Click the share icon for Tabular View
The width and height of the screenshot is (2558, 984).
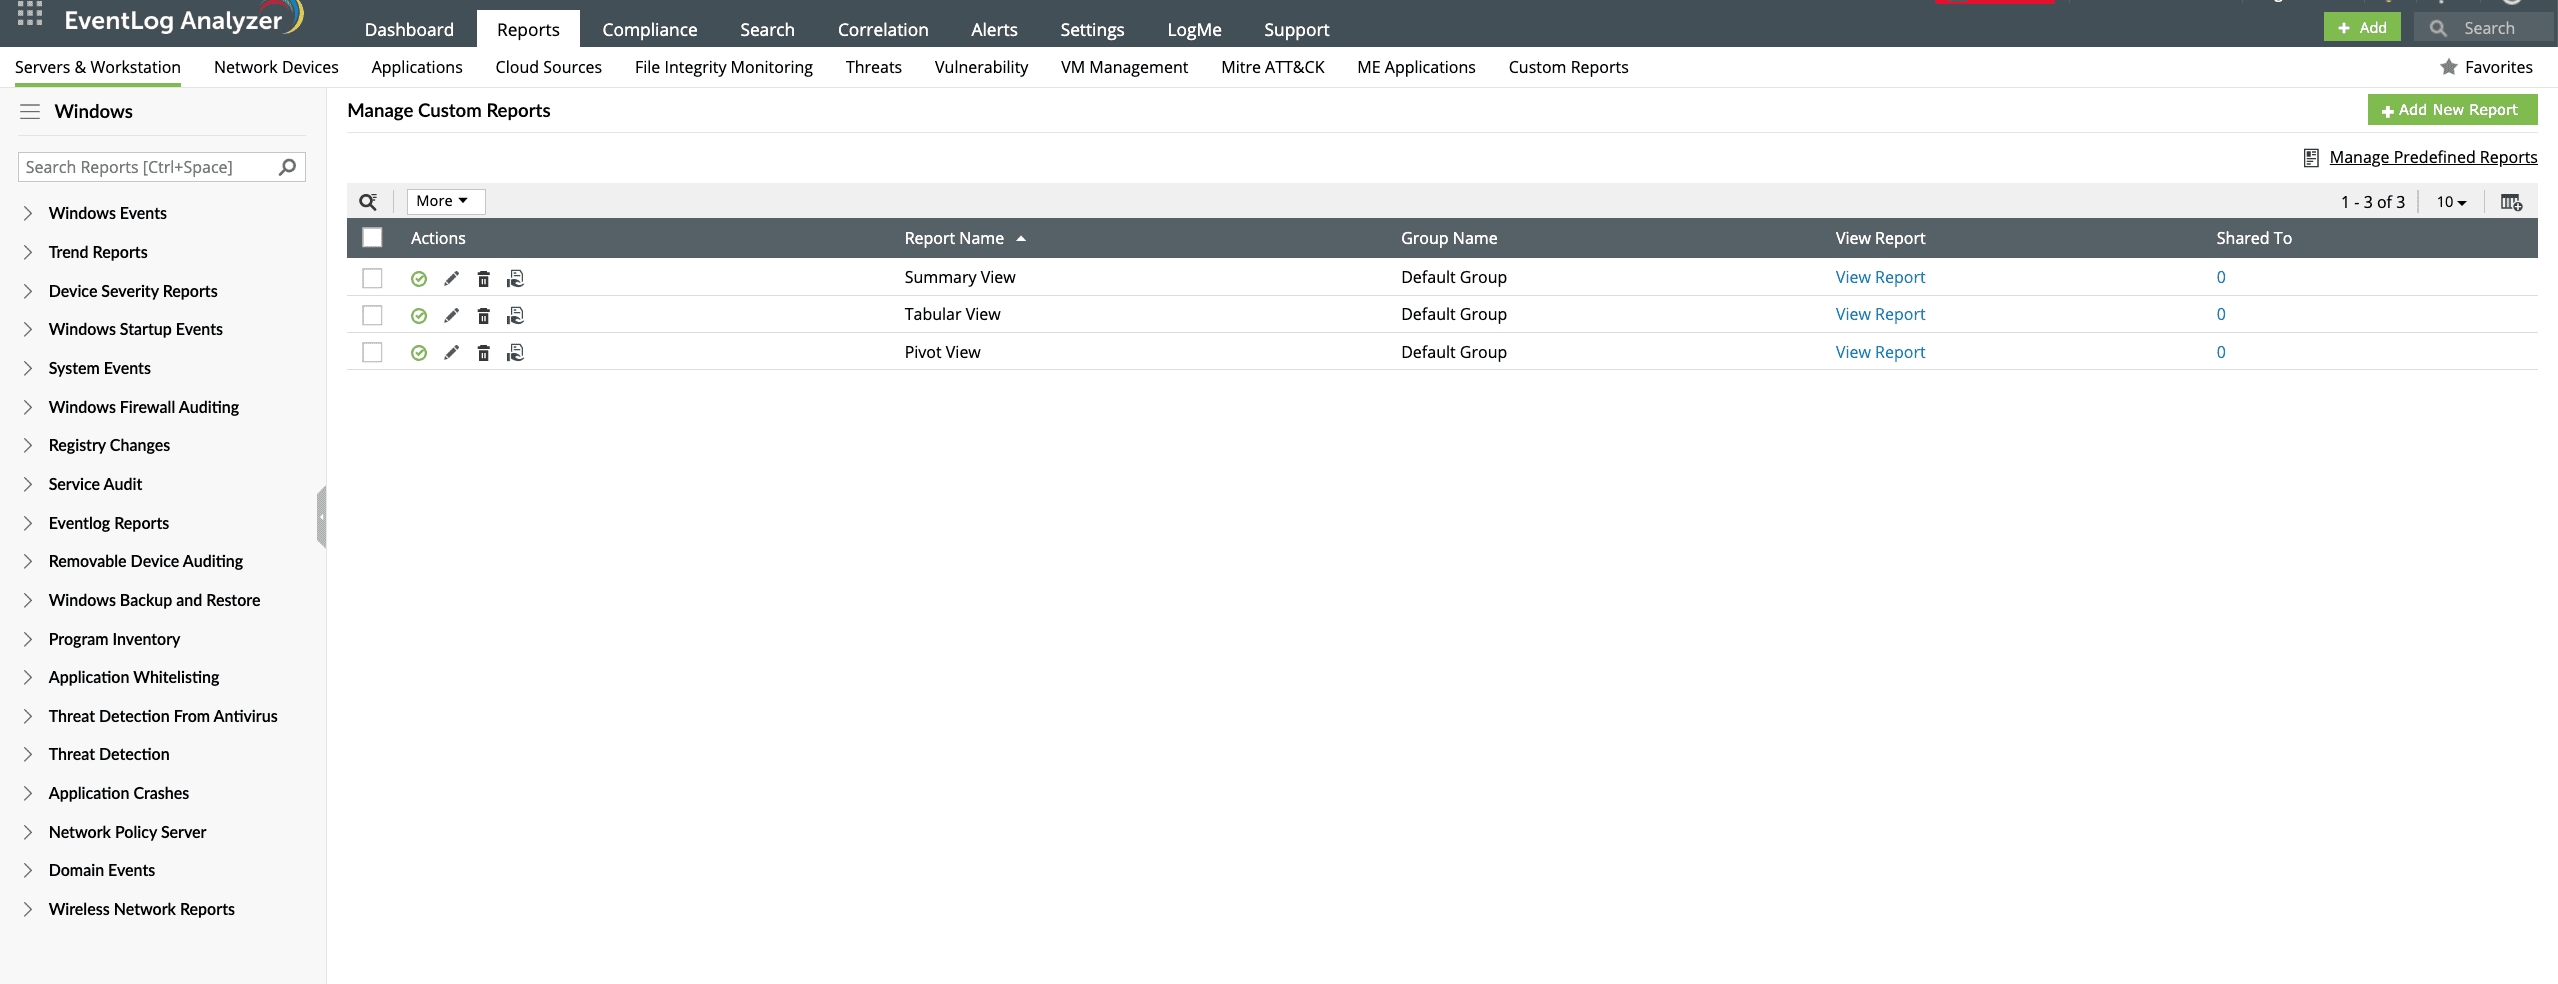(515, 315)
